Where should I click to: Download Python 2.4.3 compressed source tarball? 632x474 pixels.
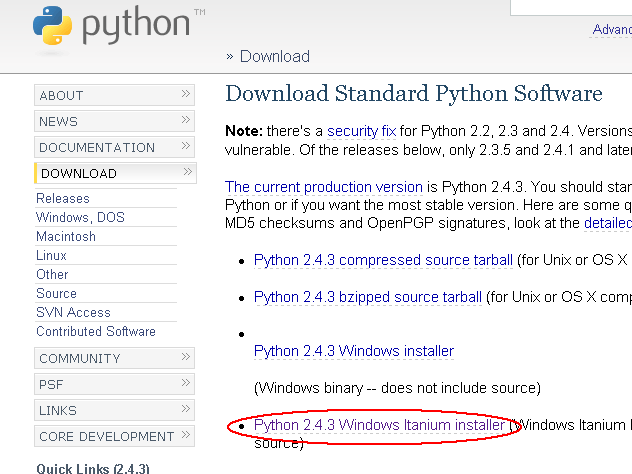click(x=383, y=260)
